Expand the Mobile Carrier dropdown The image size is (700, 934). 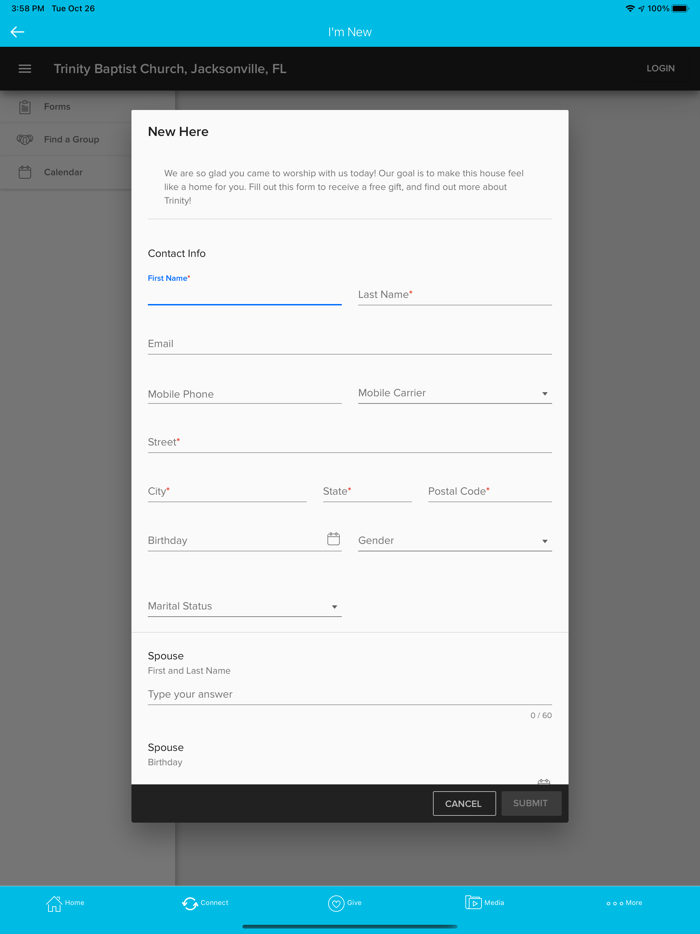click(x=455, y=393)
